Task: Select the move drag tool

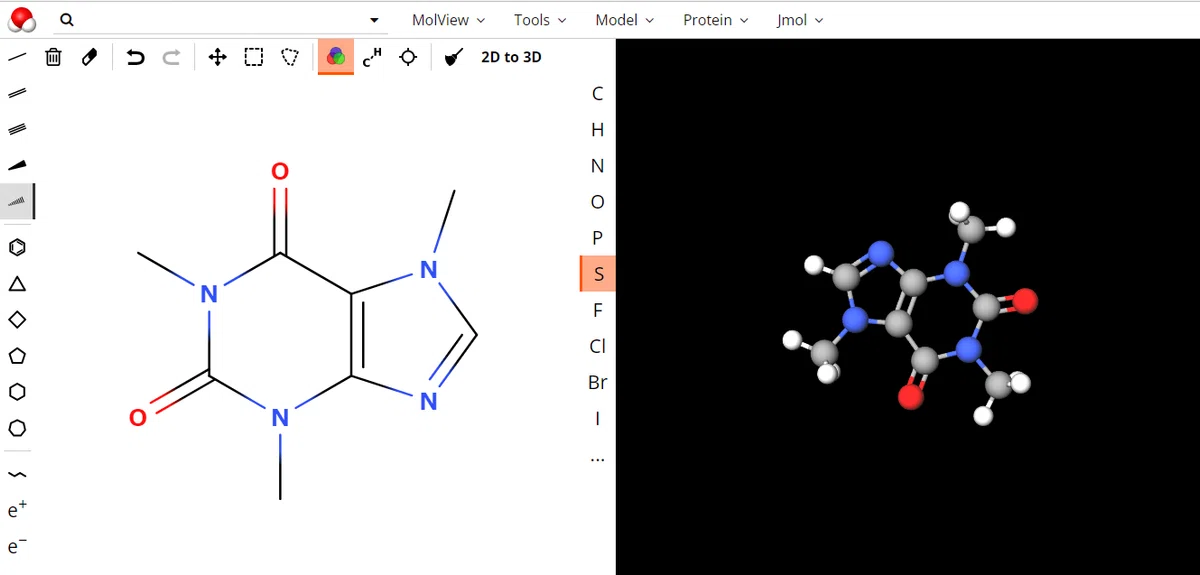Action: 217,57
